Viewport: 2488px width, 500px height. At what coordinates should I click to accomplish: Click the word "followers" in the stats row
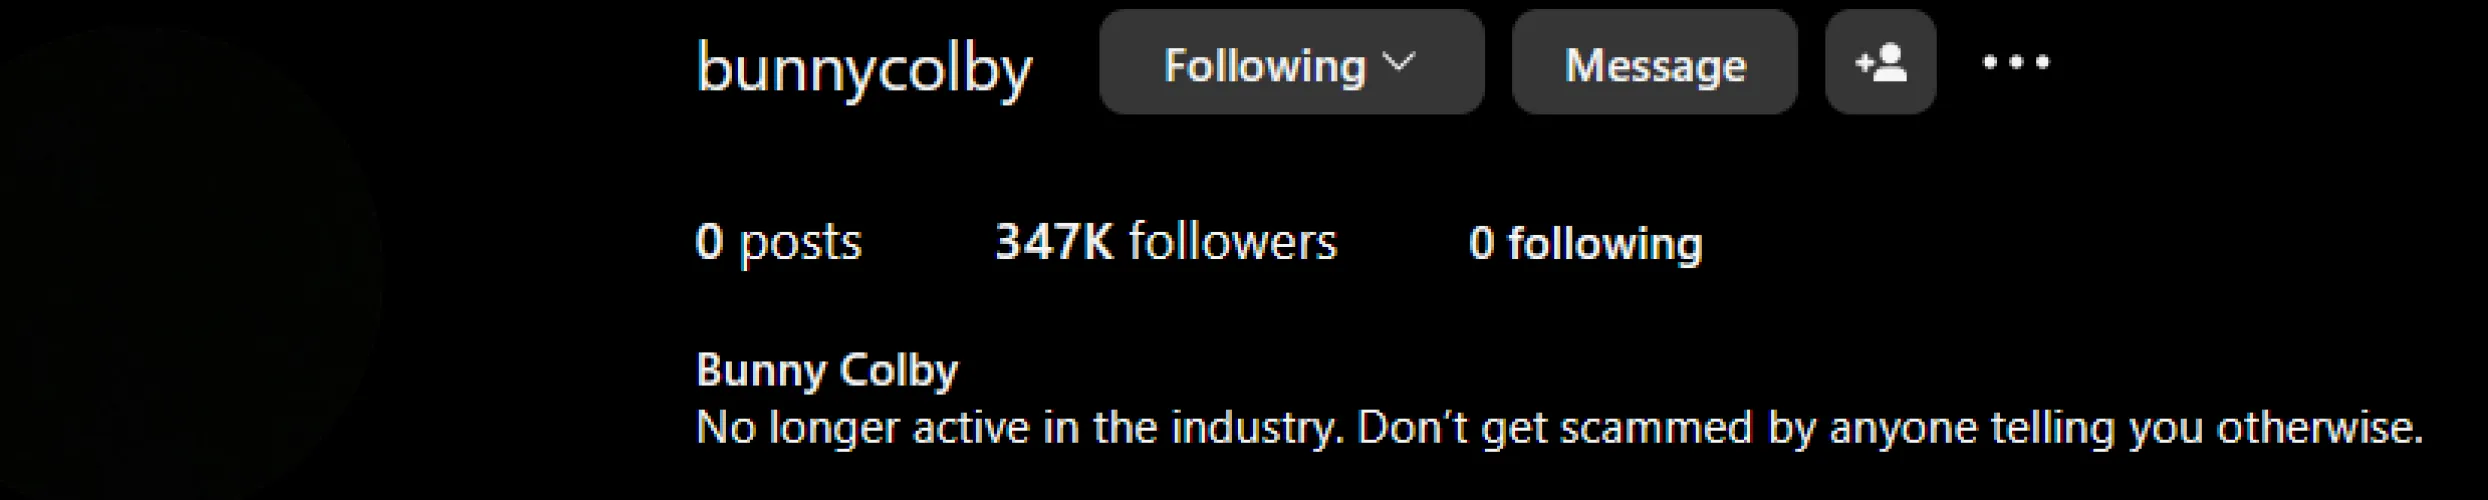pyautogui.click(x=1232, y=243)
